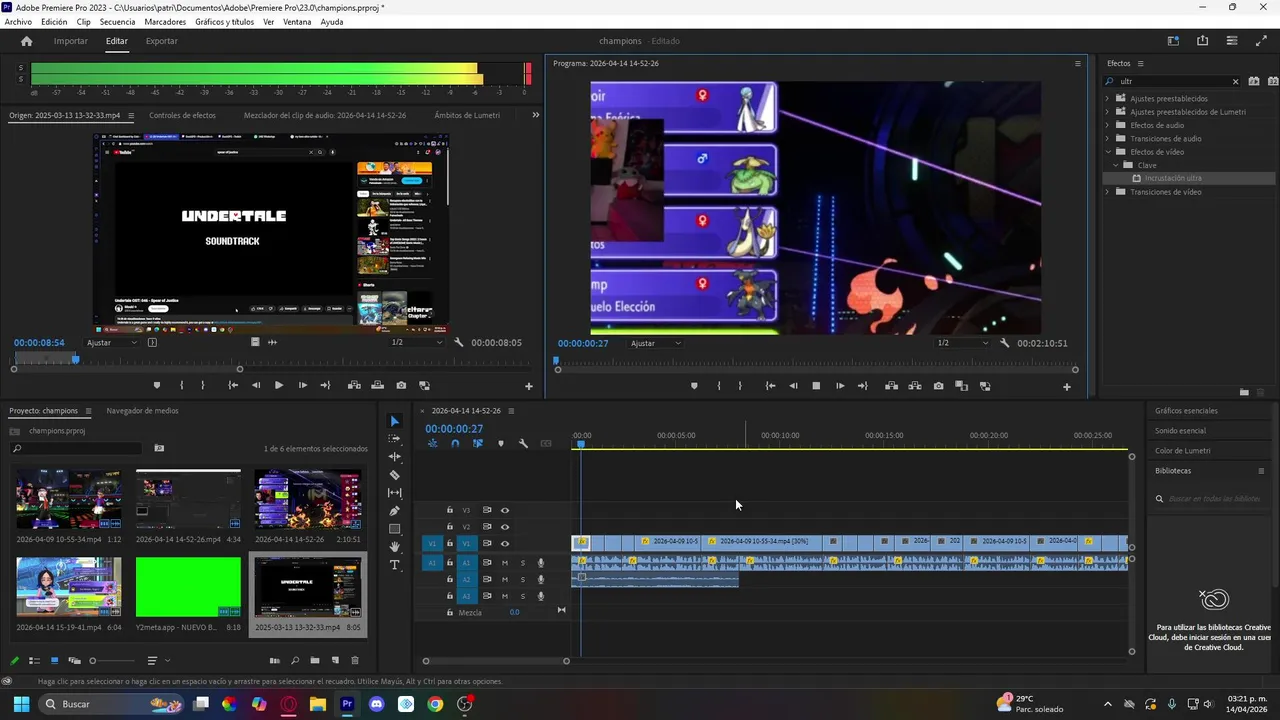Switch Project panel to icon view
This screenshot has width=1280, height=720.
tap(54, 661)
